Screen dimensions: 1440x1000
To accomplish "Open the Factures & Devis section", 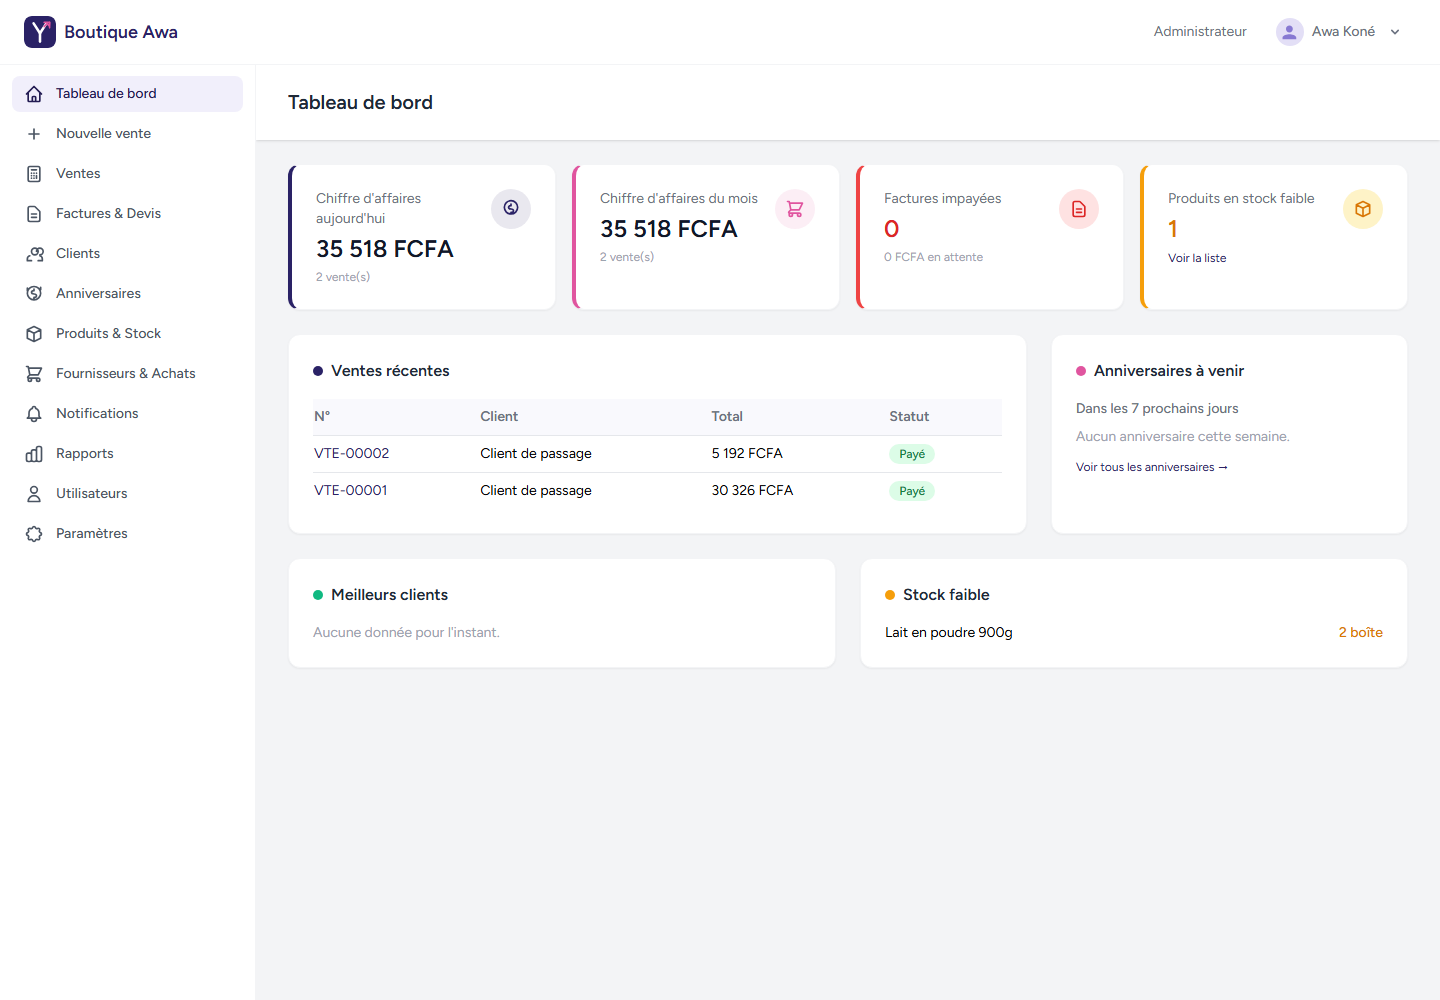I will (127, 214).
